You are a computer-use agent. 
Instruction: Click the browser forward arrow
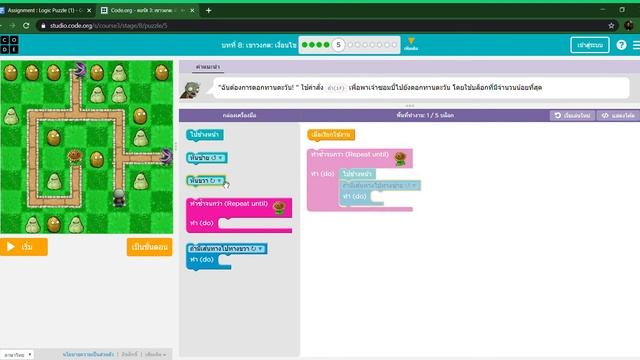coord(12,25)
